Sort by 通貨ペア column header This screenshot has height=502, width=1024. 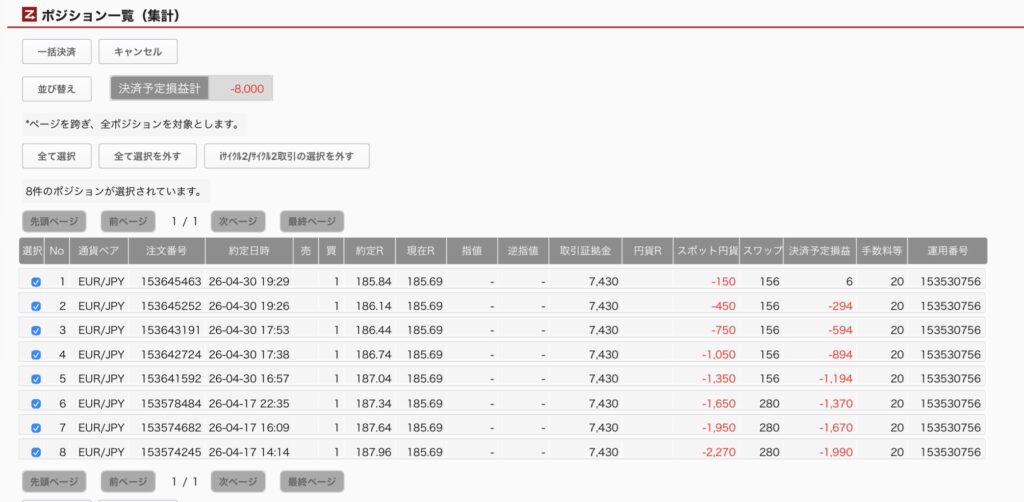pyautogui.click(x=99, y=251)
